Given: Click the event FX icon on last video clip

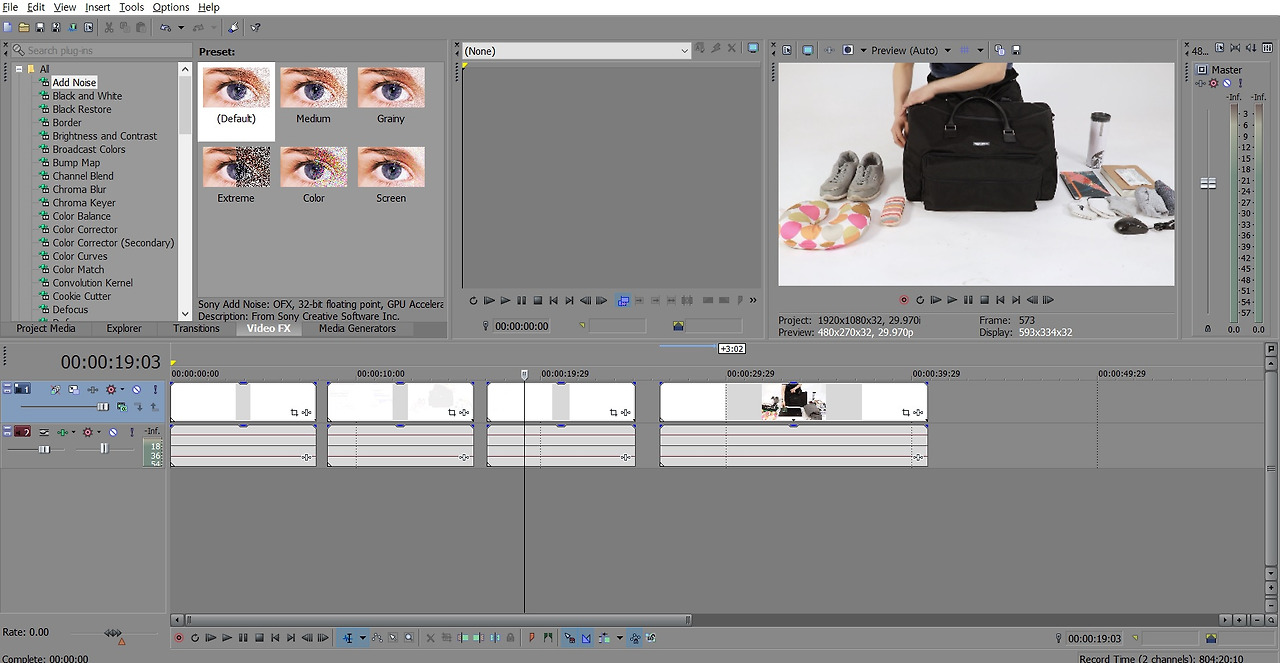Looking at the screenshot, I should 918,412.
